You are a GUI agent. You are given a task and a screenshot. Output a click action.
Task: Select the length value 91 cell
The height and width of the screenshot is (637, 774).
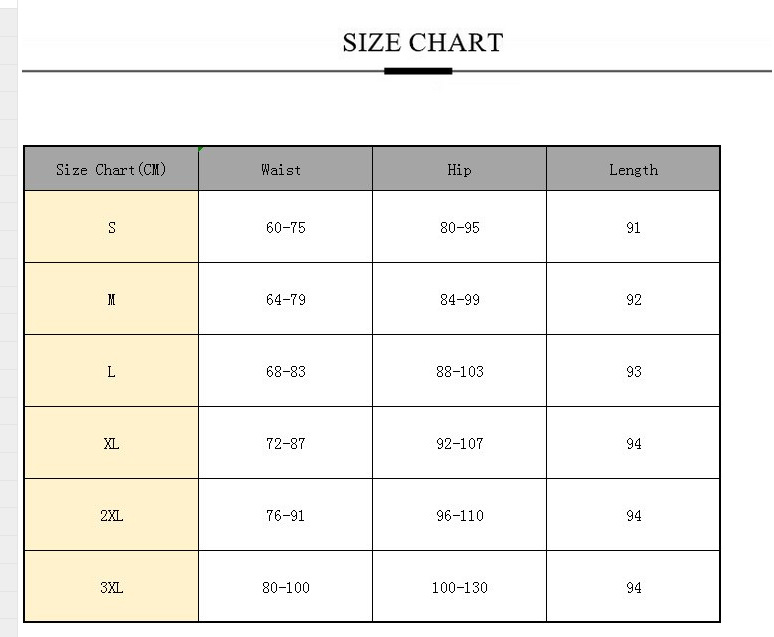(633, 227)
